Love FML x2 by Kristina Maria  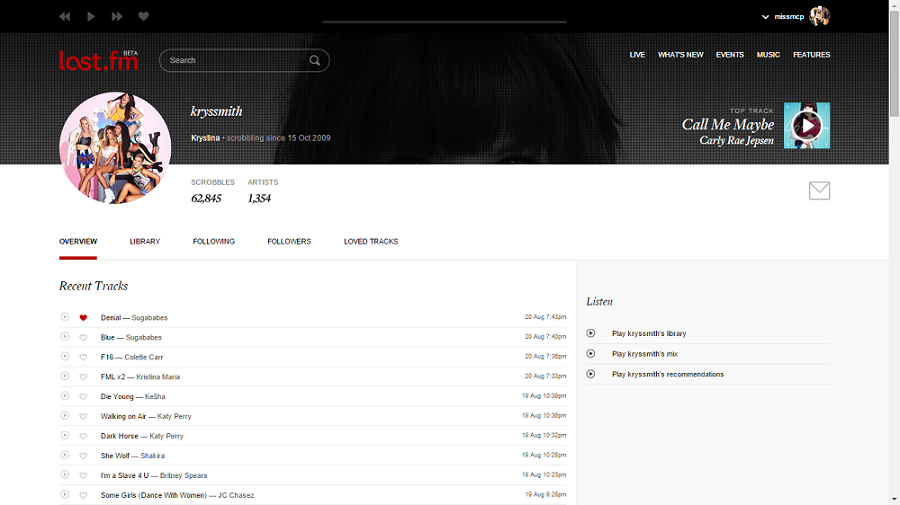click(83, 377)
